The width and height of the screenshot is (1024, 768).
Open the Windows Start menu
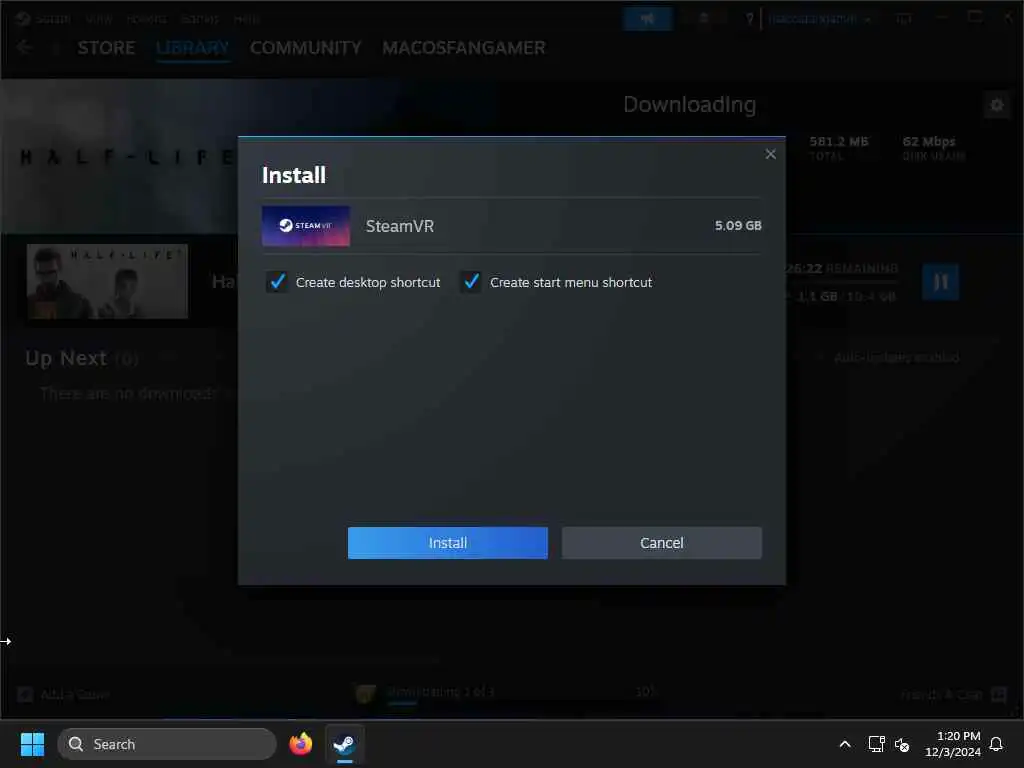click(32, 744)
